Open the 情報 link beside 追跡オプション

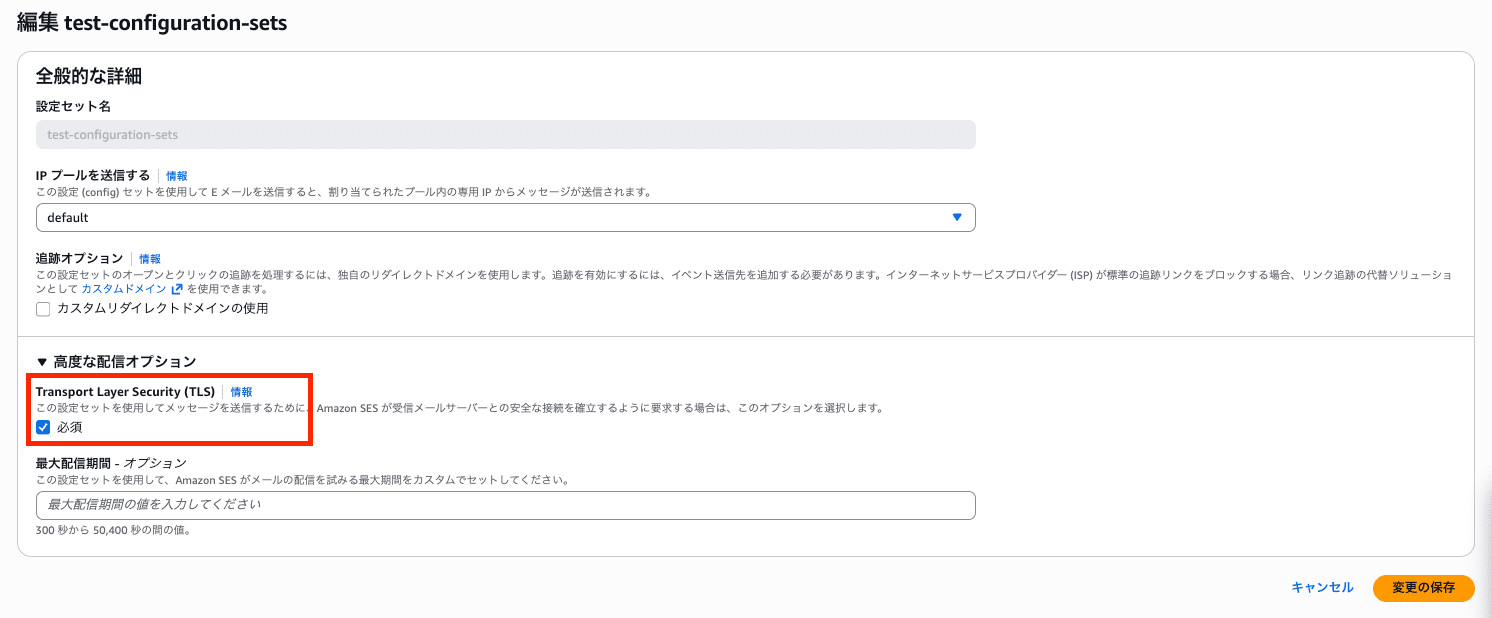pos(149,258)
